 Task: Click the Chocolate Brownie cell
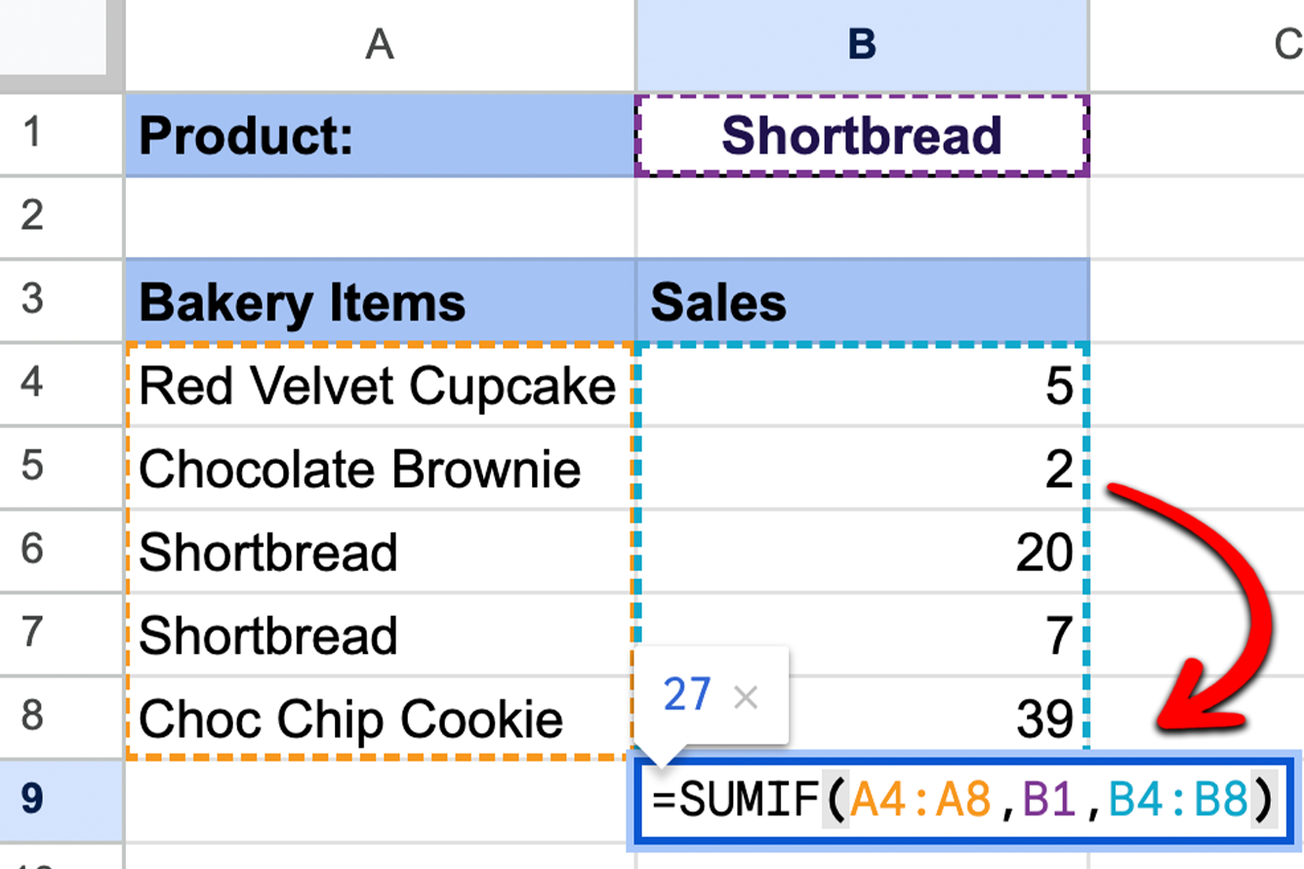[x=378, y=468]
